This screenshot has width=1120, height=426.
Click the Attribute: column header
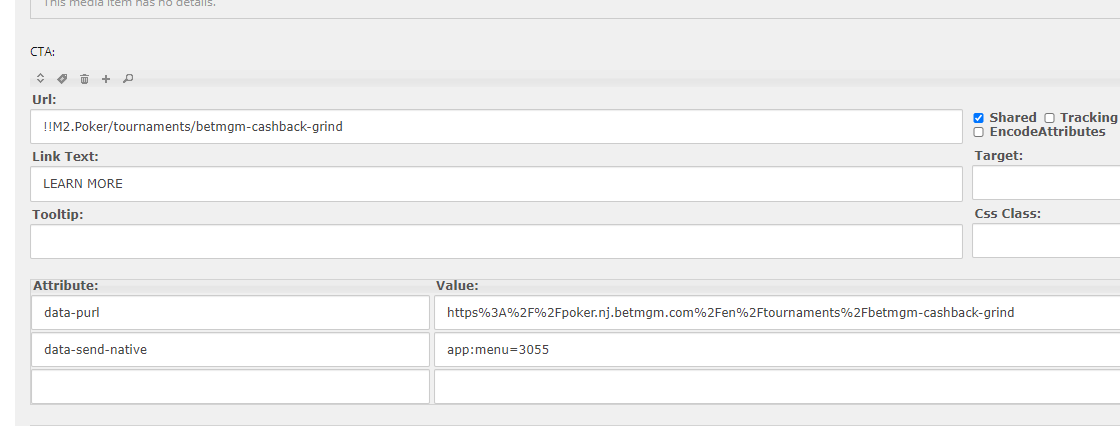[x=66, y=285]
